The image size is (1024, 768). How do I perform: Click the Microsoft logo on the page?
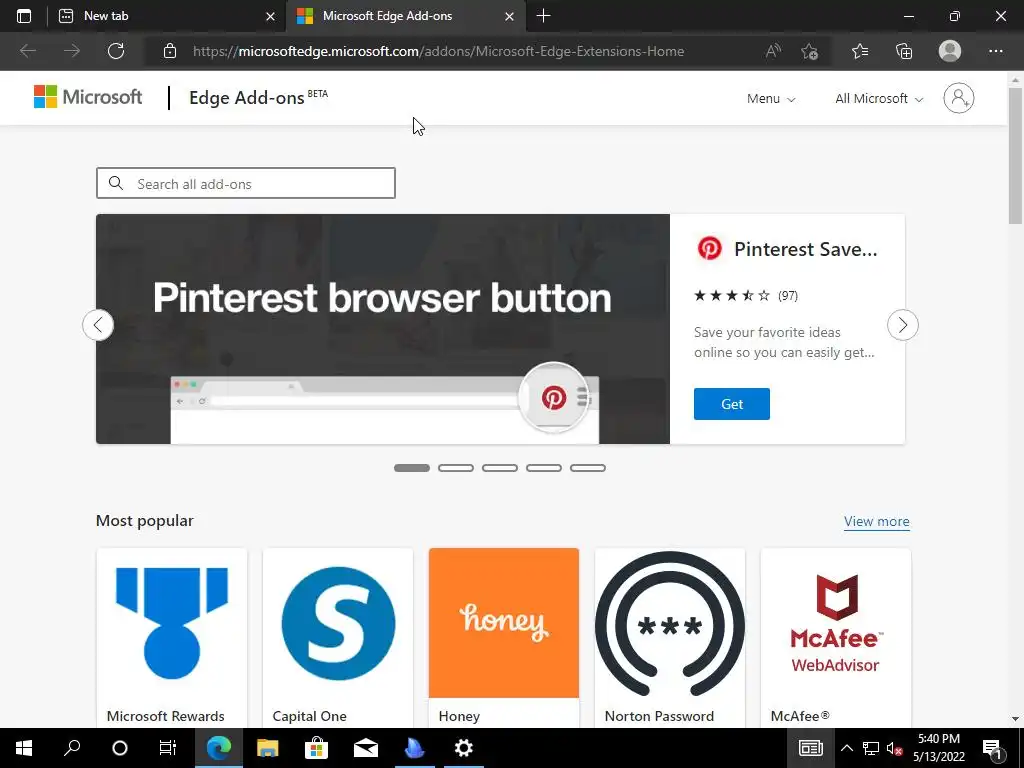coord(88,97)
